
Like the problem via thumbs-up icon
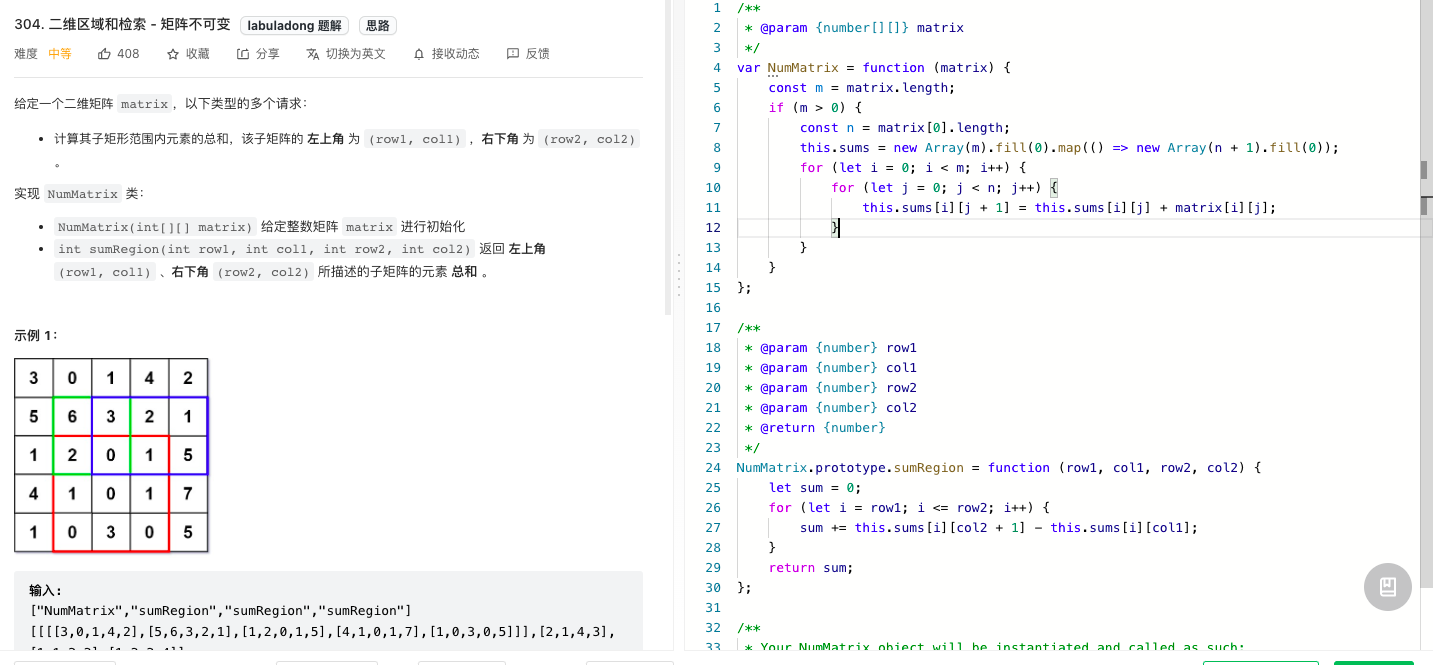[104, 54]
